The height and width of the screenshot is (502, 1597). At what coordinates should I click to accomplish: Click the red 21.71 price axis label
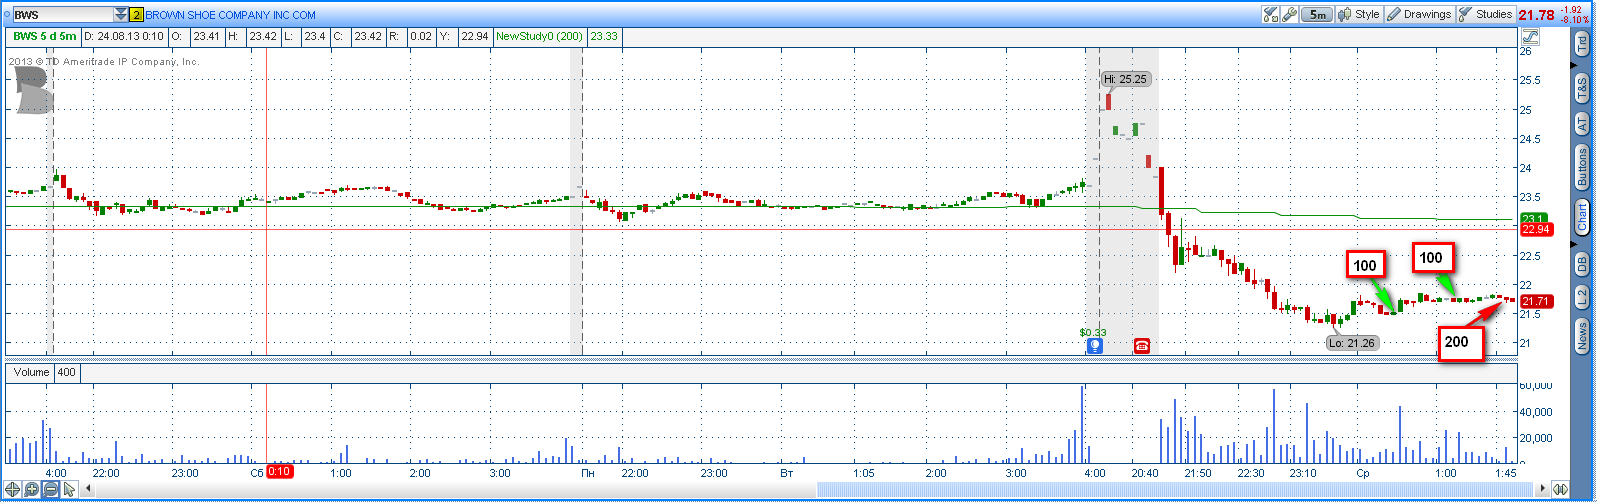click(x=1536, y=301)
